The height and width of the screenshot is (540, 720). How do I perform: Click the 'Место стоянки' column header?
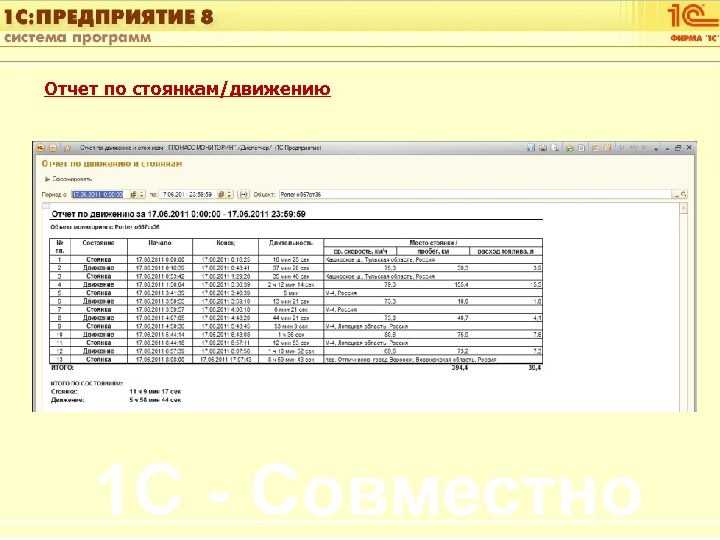pyautogui.click(x=433, y=242)
